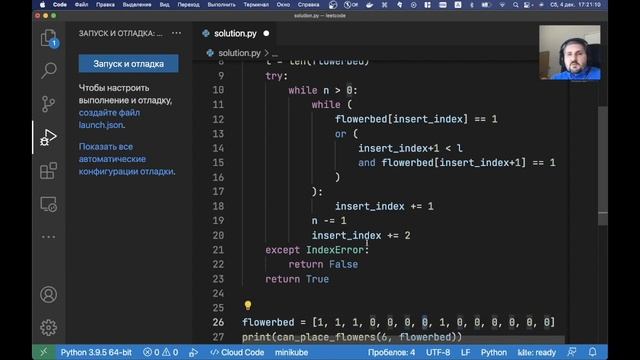The image size is (640, 360).
Task: Open the Справка menu
Action: pyautogui.click(x=308, y=5)
